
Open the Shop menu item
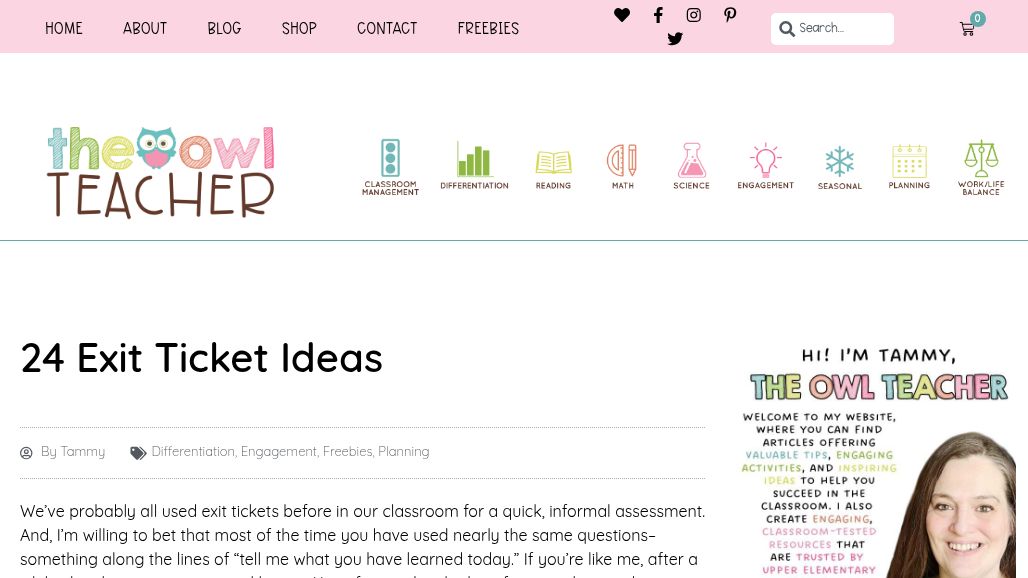pos(299,28)
